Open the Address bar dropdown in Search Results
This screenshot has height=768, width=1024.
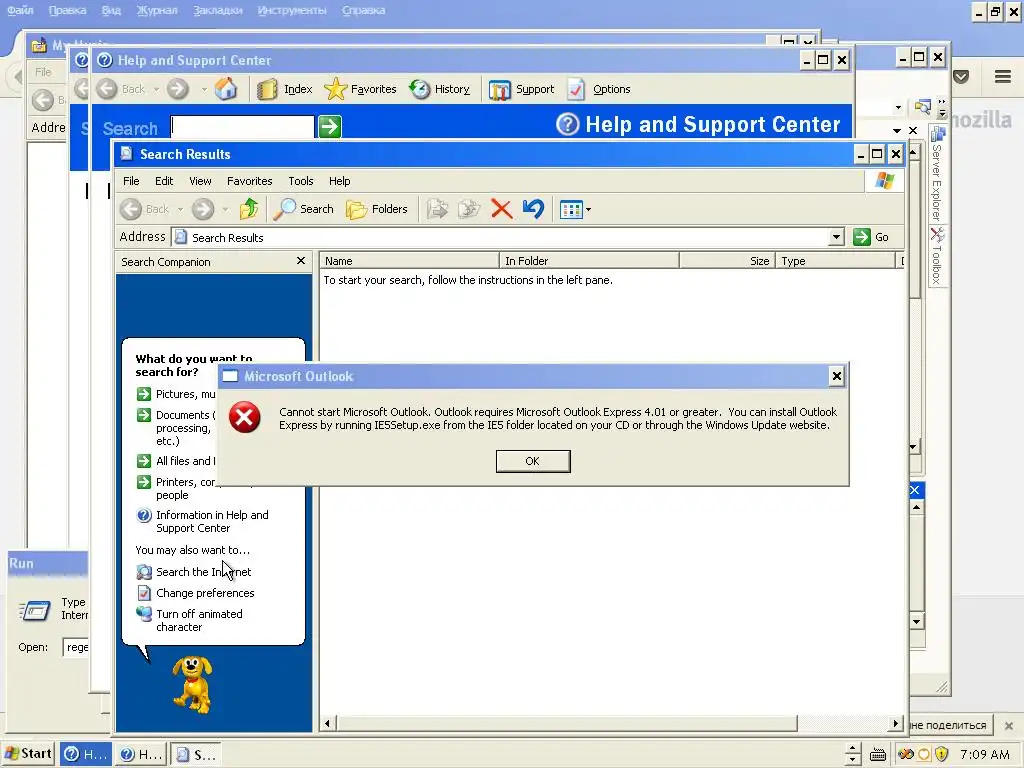[836, 237]
